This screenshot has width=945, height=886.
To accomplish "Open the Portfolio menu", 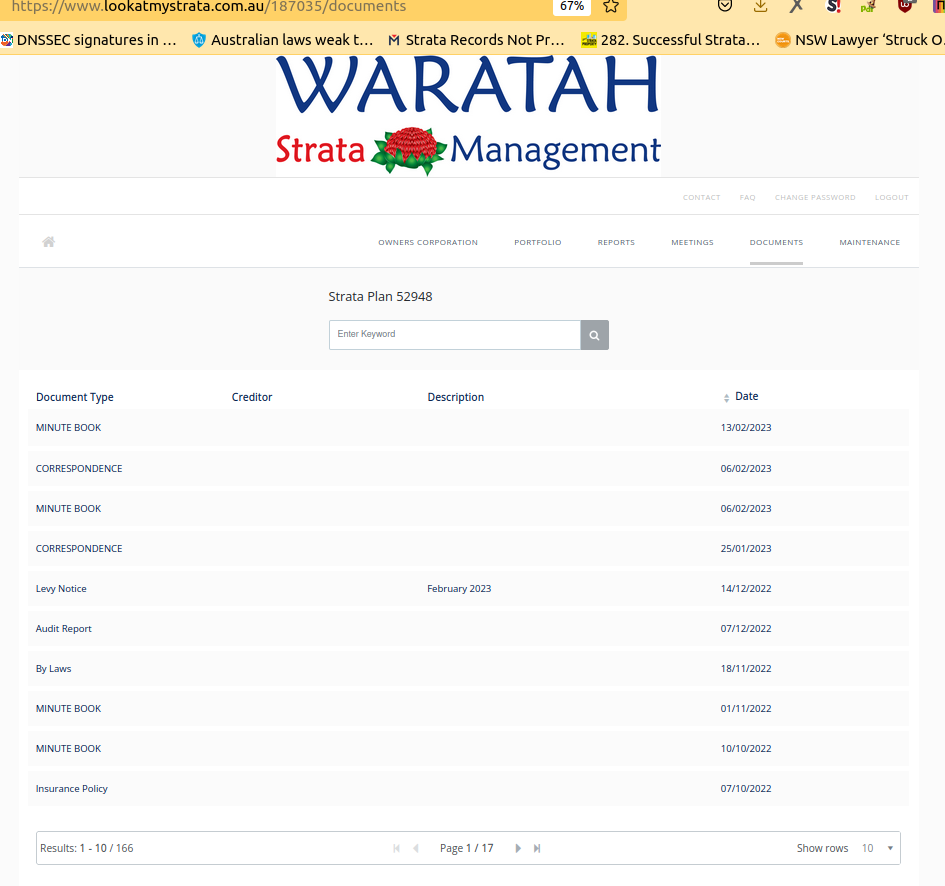I will point(538,242).
